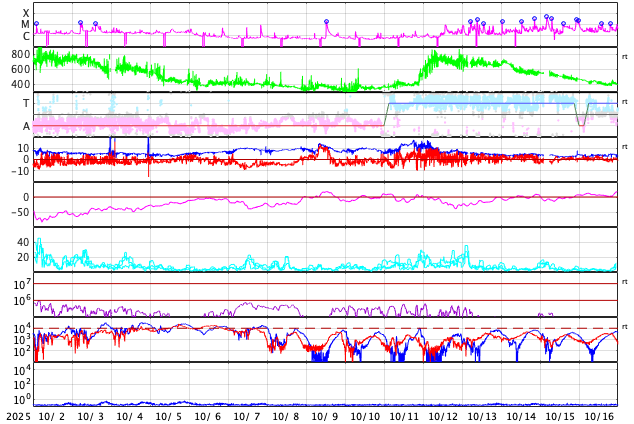Click the M flare class axis label
634x424 pixels.
(x=26, y=25)
